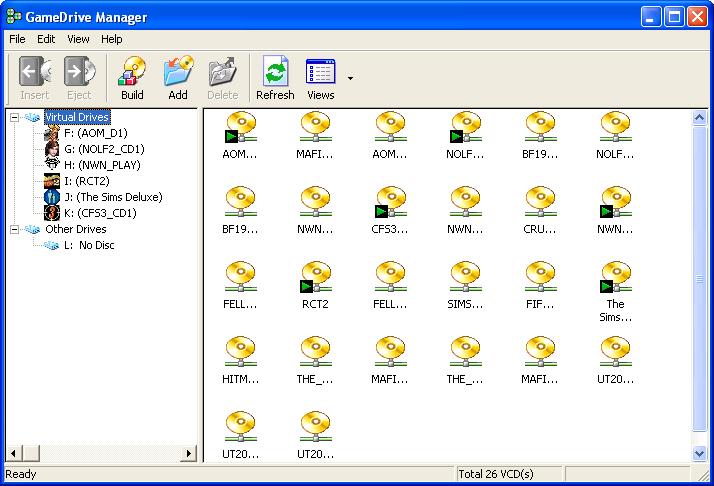
Task: Select drive F: (AOM_D1)
Action: [x=96, y=133]
